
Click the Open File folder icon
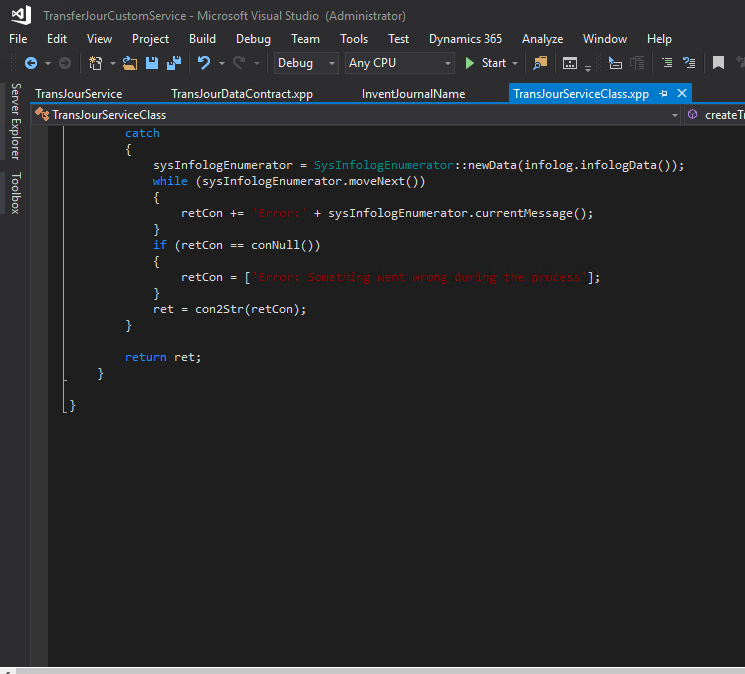(130, 63)
